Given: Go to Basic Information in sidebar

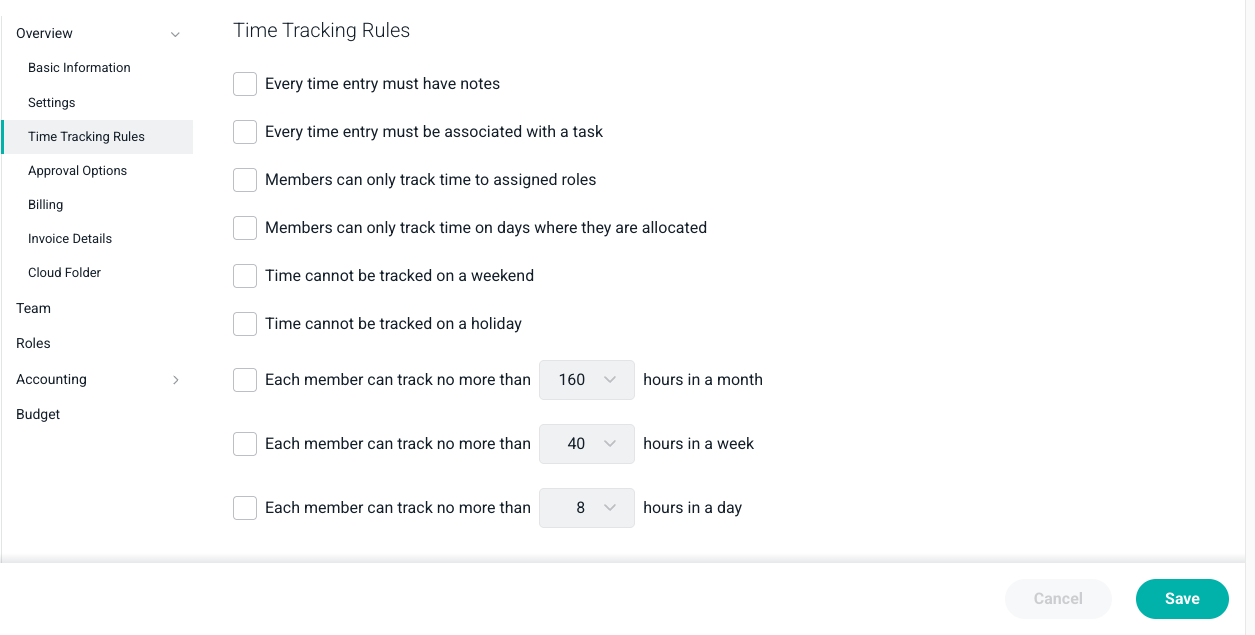Looking at the screenshot, I should [79, 68].
